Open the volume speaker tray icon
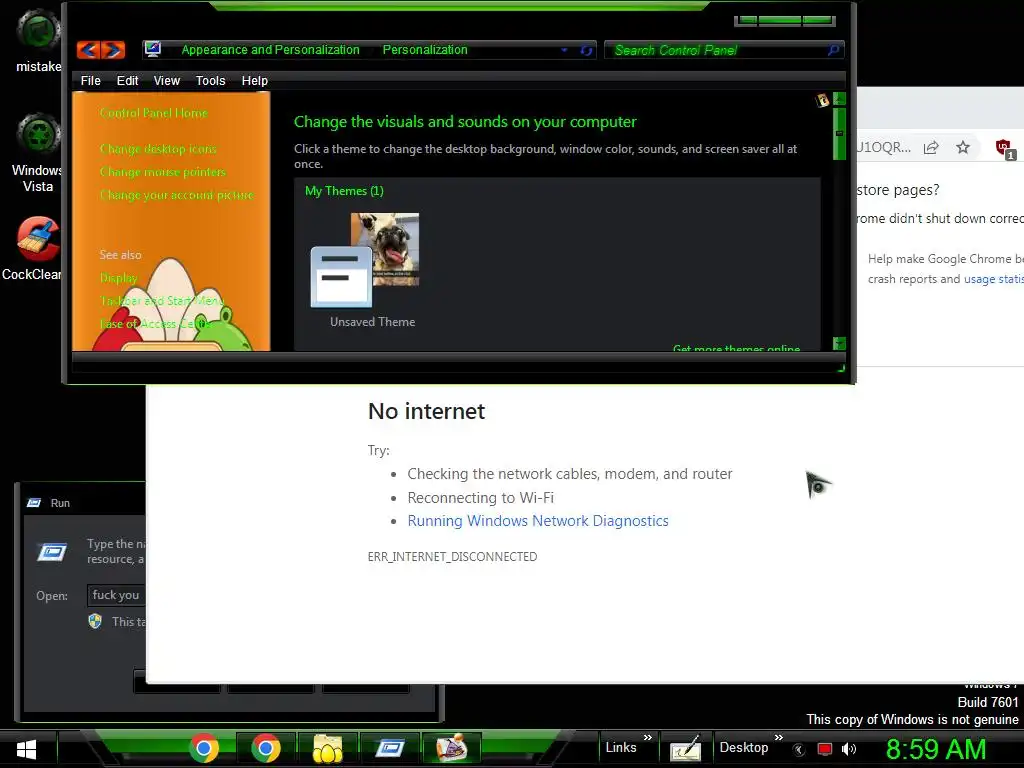The height and width of the screenshot is (768, 1024). [x=849, y=749]
